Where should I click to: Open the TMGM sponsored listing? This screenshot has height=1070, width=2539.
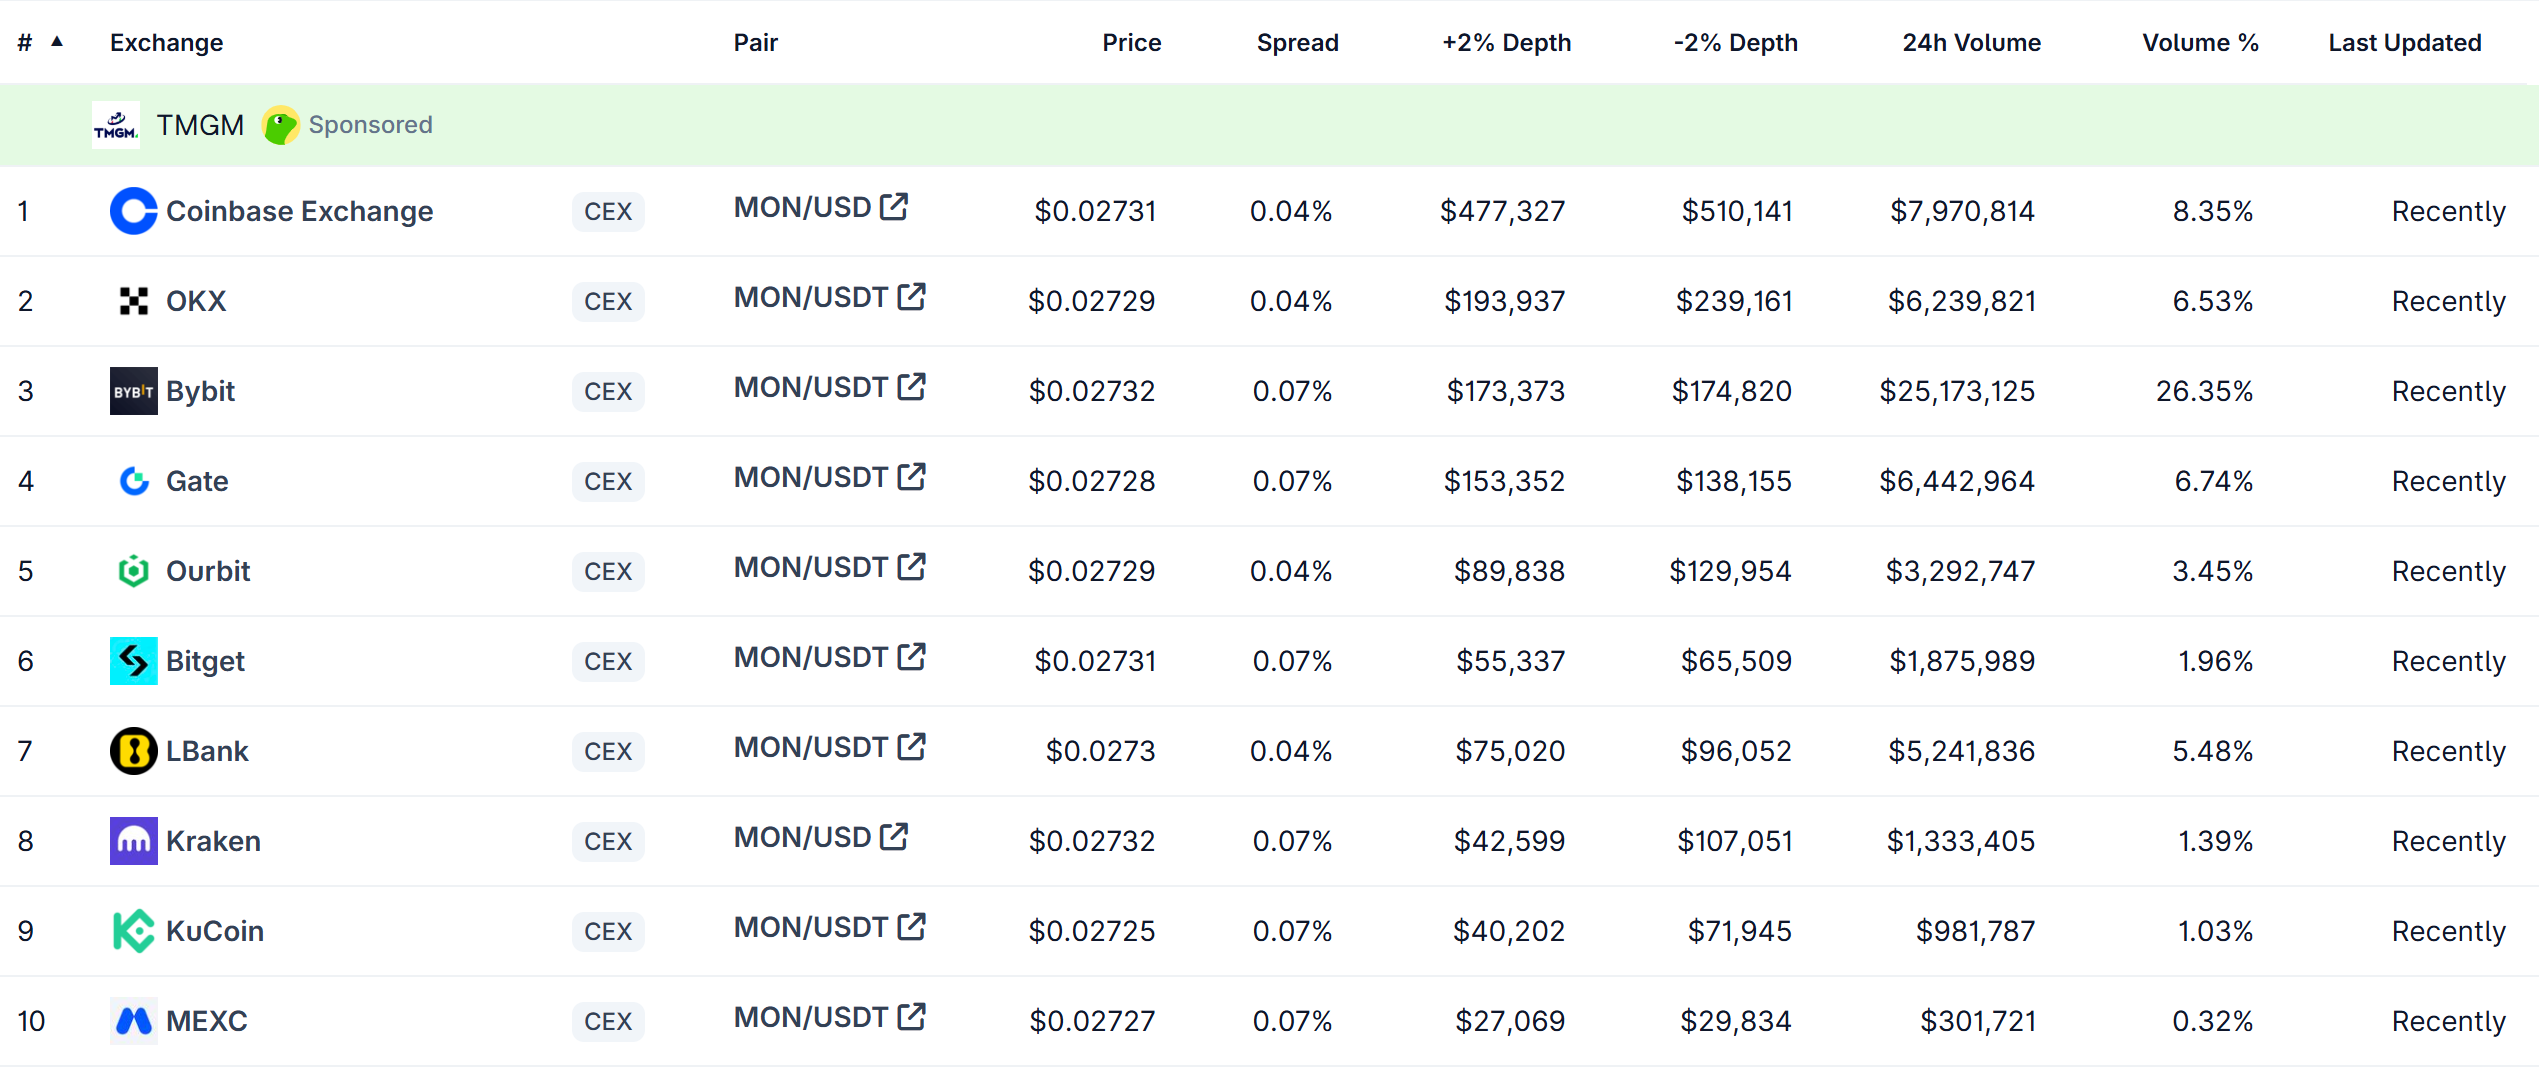point(200,124)
